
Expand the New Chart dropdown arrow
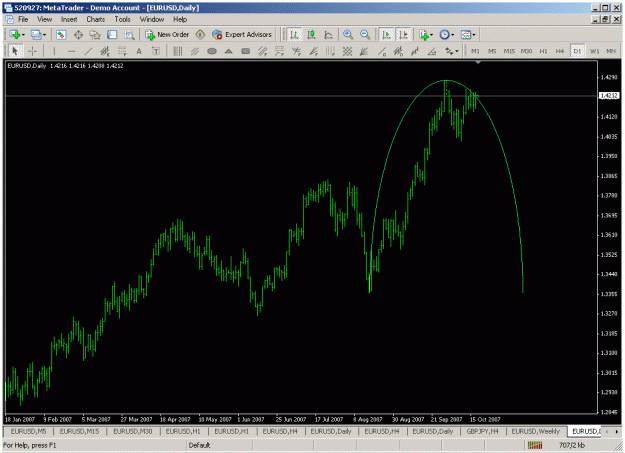pos(24,35)
